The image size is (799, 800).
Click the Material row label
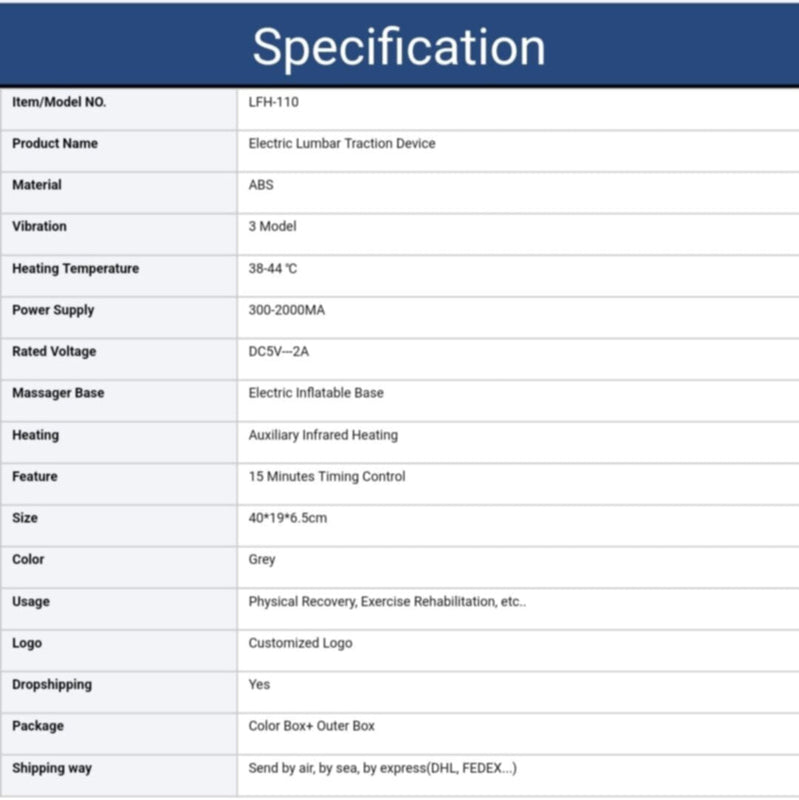[37, 185]
